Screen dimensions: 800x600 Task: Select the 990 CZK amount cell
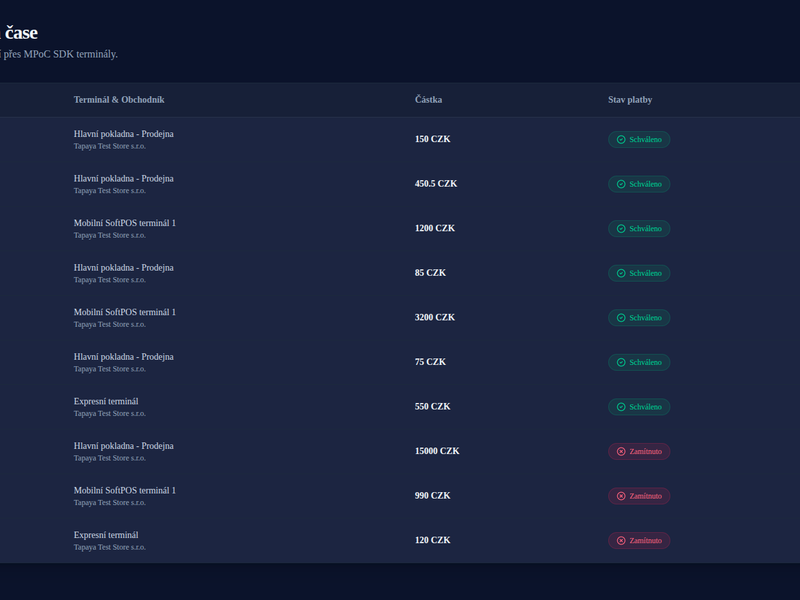pos(433,495)
